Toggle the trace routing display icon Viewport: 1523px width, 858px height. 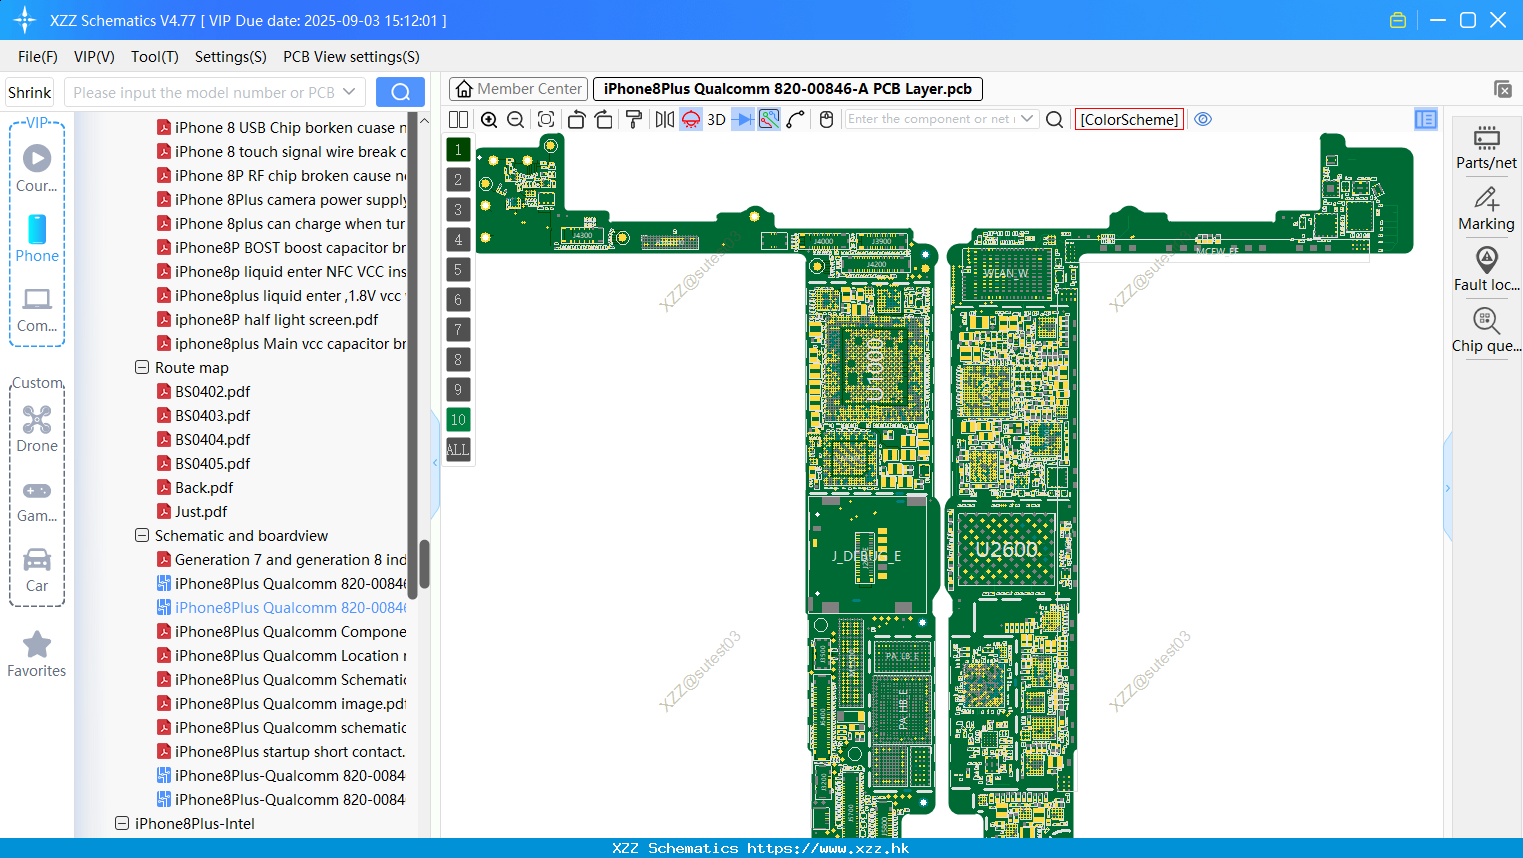tap(769, 120)
